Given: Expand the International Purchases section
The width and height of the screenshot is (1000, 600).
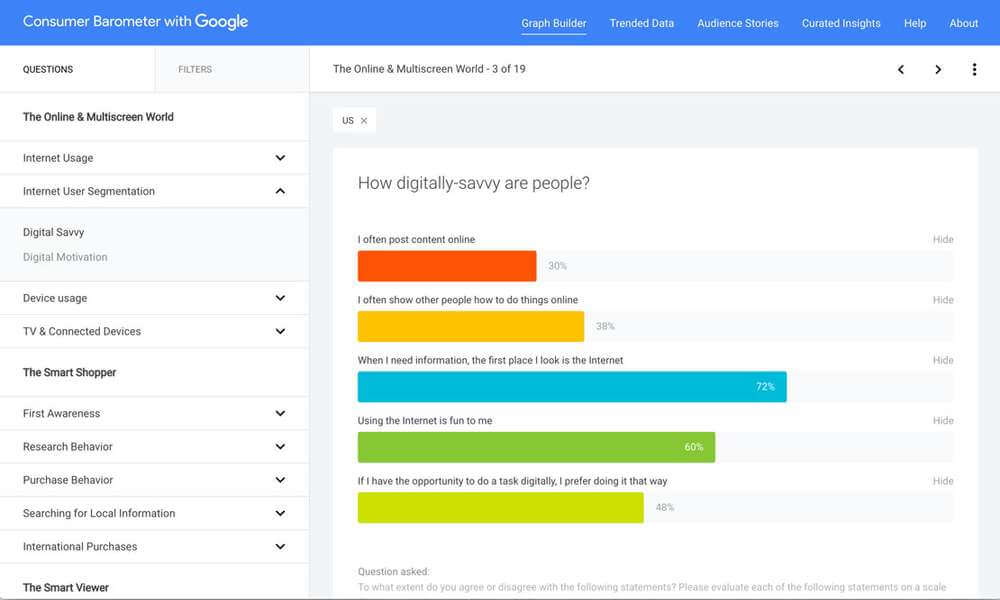Looking at the screenshot, I should pyautogui.click(x=154, y=547).
